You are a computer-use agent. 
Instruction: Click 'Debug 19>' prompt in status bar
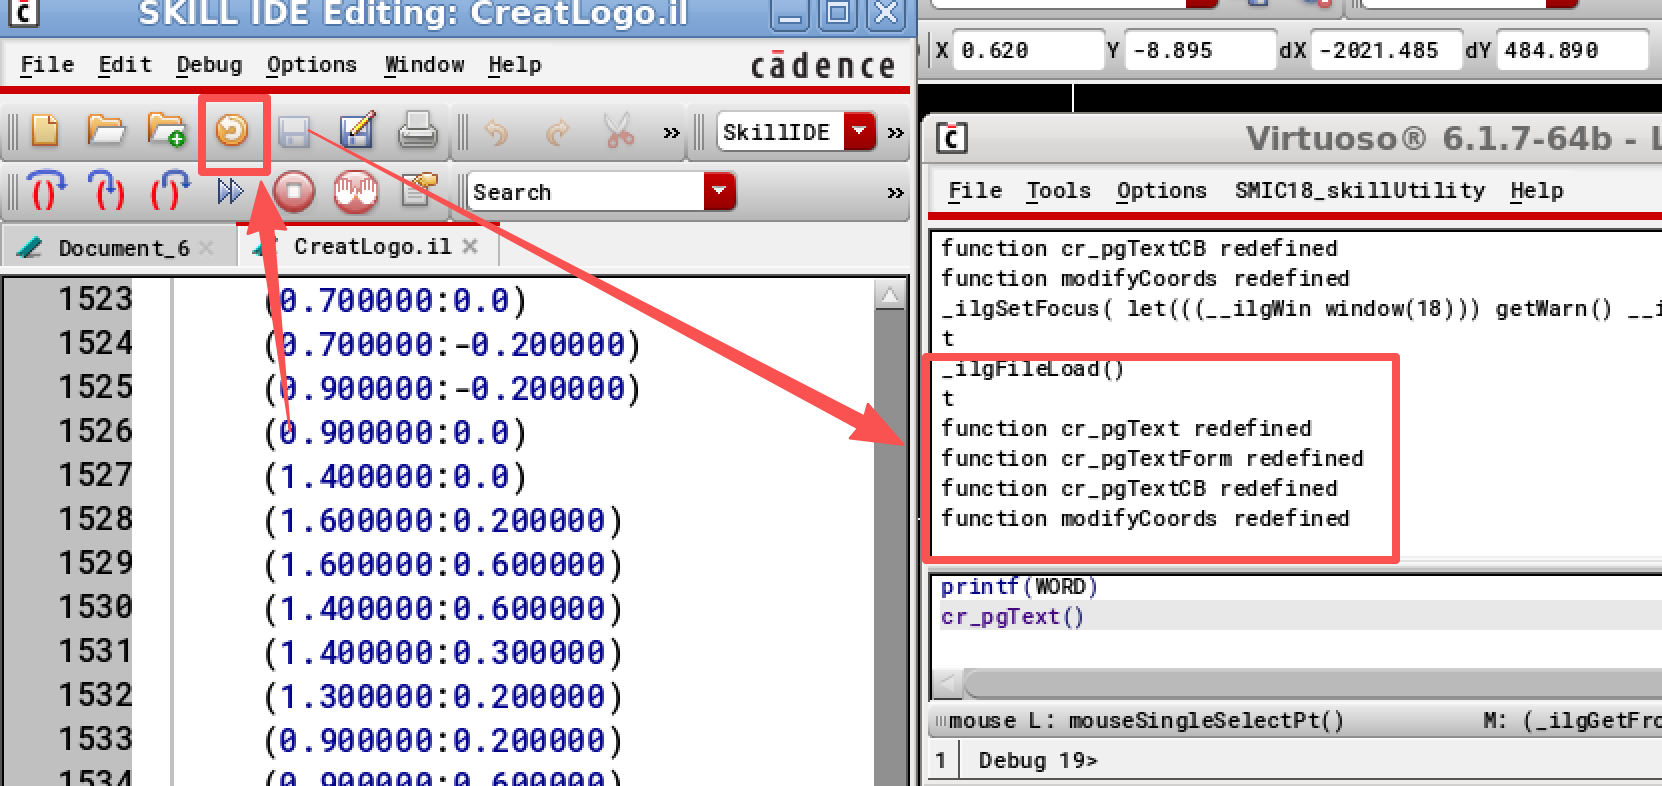pyautogui.click(x=1038, y=761)
